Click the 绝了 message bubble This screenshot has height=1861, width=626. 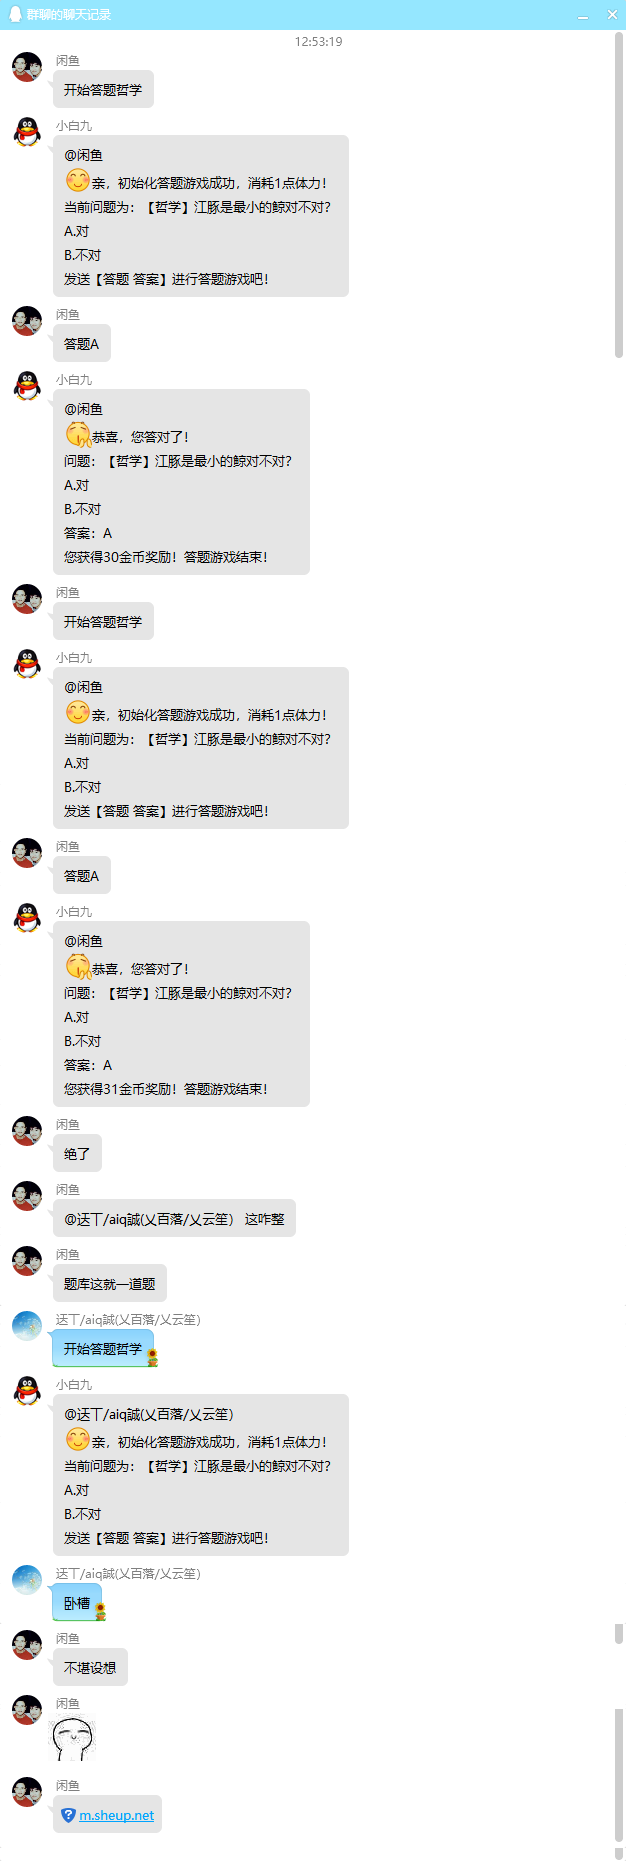click(x=77, y=1154)
